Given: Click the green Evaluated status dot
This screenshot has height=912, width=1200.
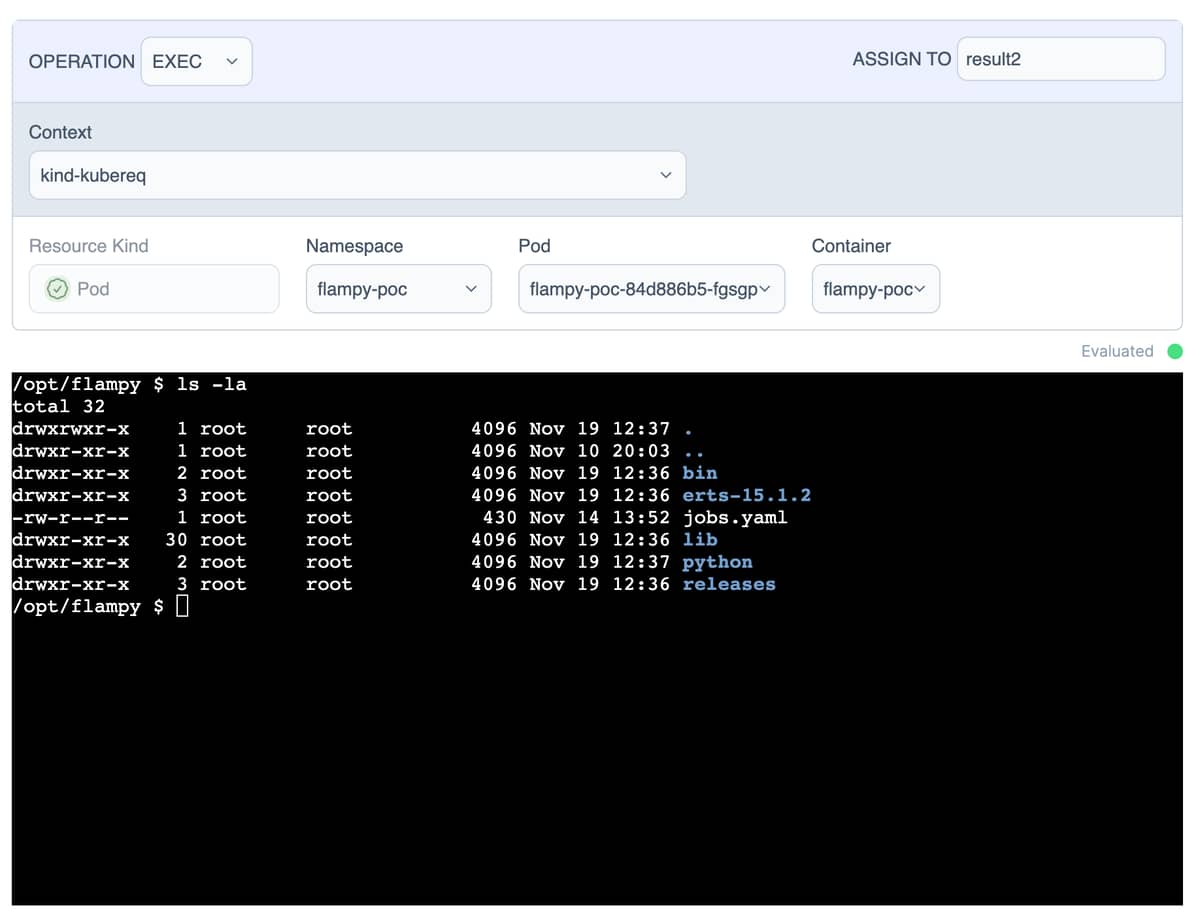Looking at the screenshot, I should tap(1175, 351).
